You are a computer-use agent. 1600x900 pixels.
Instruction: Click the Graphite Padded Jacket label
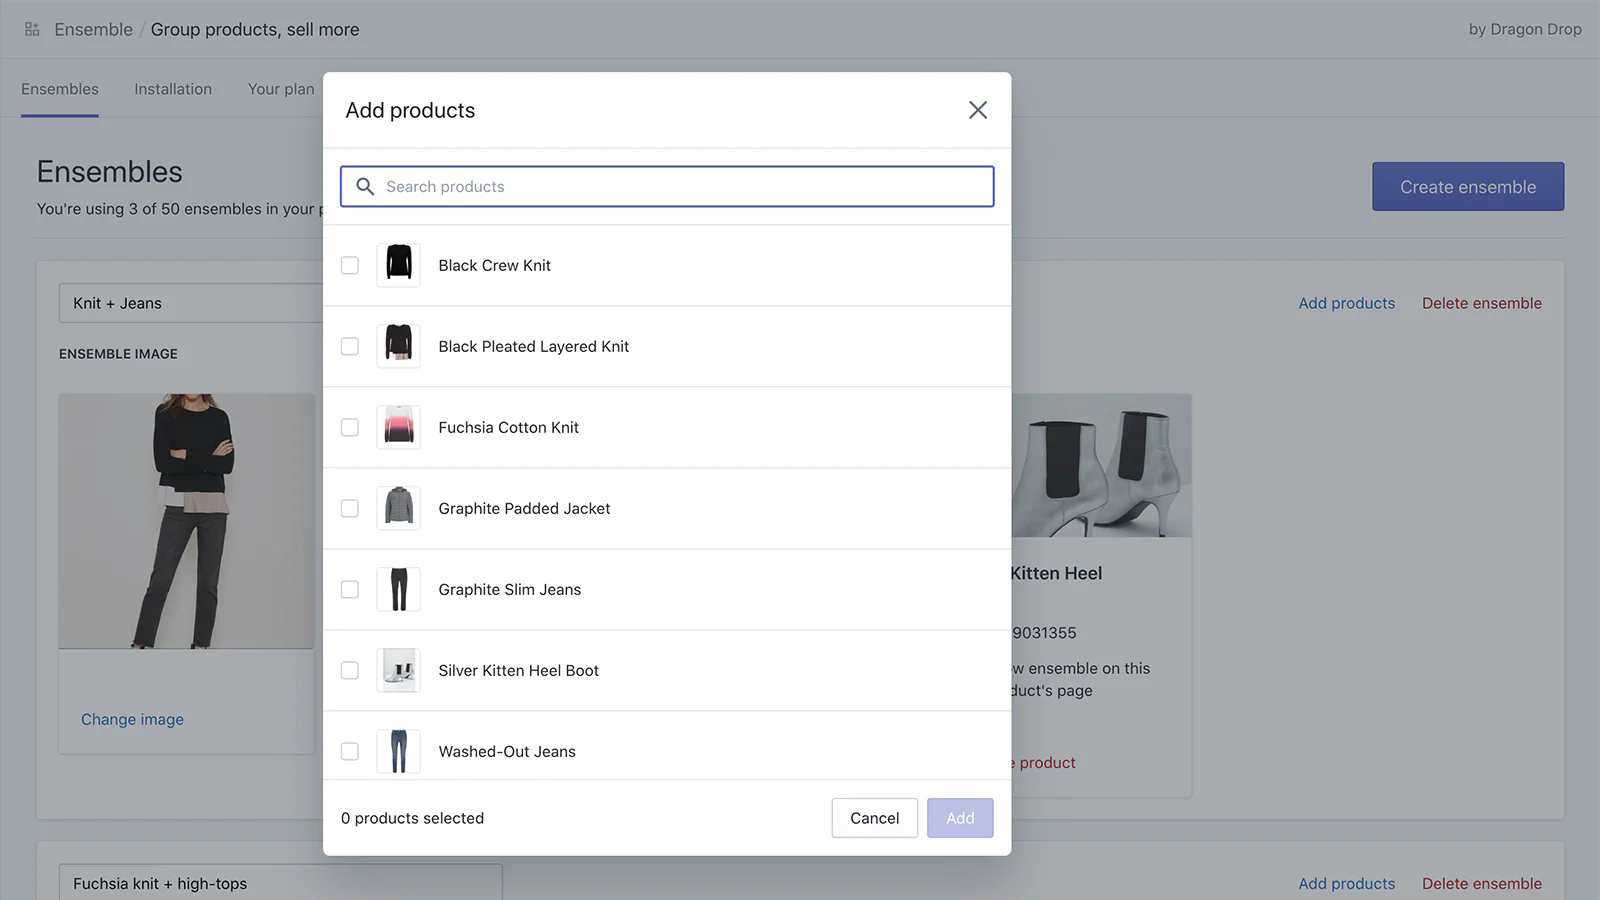(524, 508)
